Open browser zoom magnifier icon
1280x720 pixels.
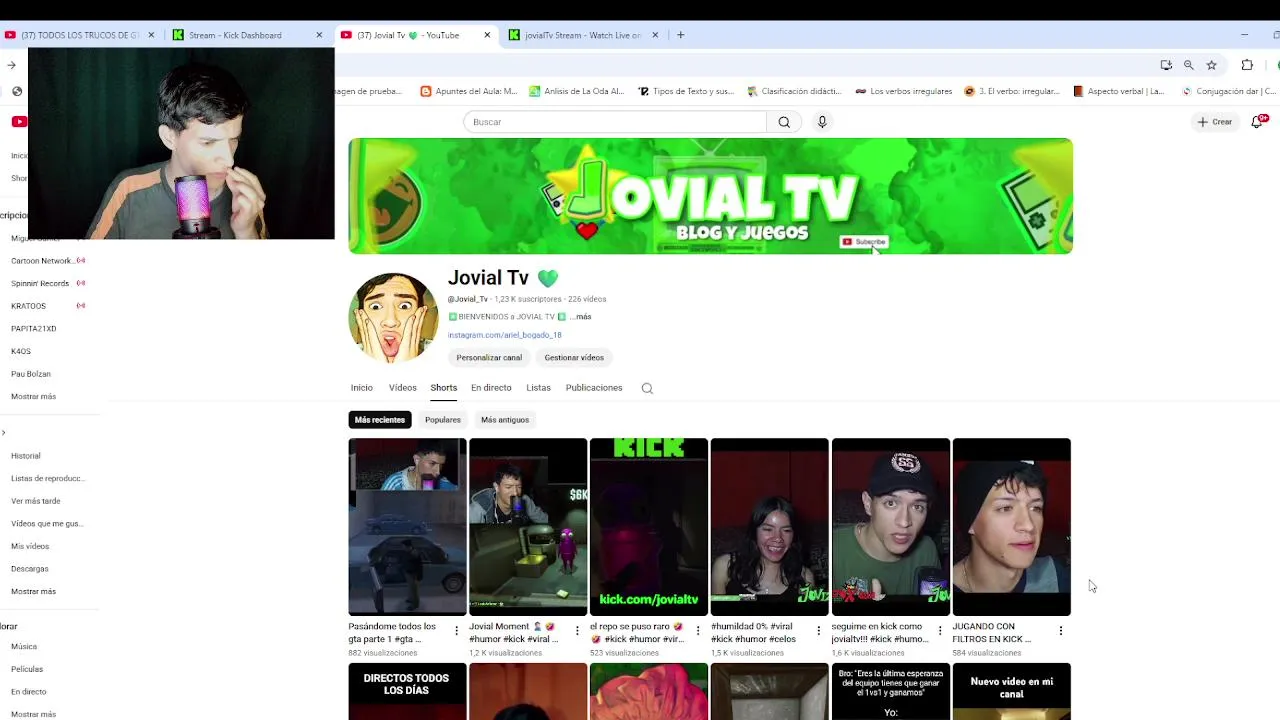click(x=1188, y=65)
